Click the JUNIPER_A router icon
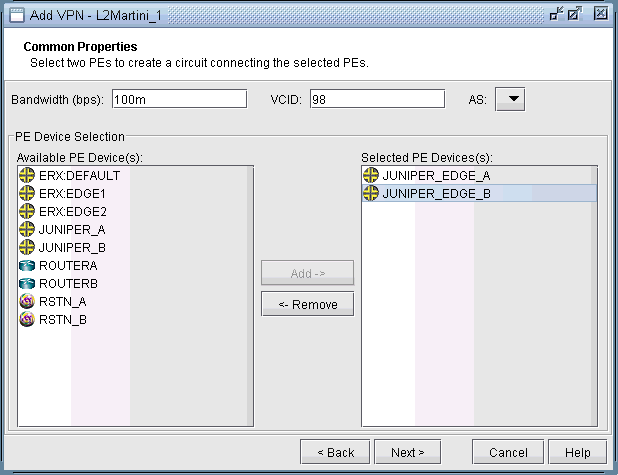This screenshot has height=475, width=618. click(28, 229)
